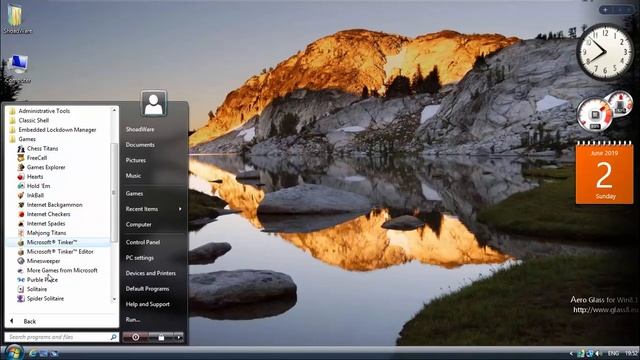The width and height of the screenshot is (640, 360).
Task: Expand the Recent Items submenu arrow
Action: (x=180, y=209)
